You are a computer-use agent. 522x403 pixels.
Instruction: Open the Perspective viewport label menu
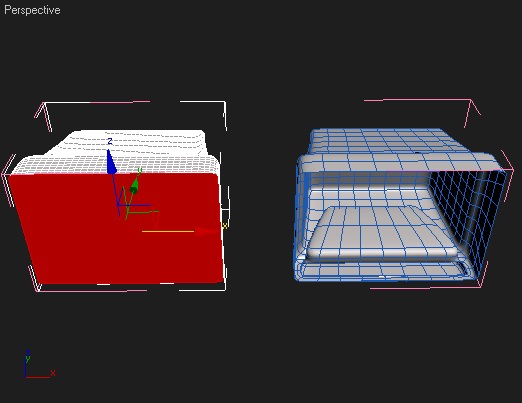tap(32, 10)
